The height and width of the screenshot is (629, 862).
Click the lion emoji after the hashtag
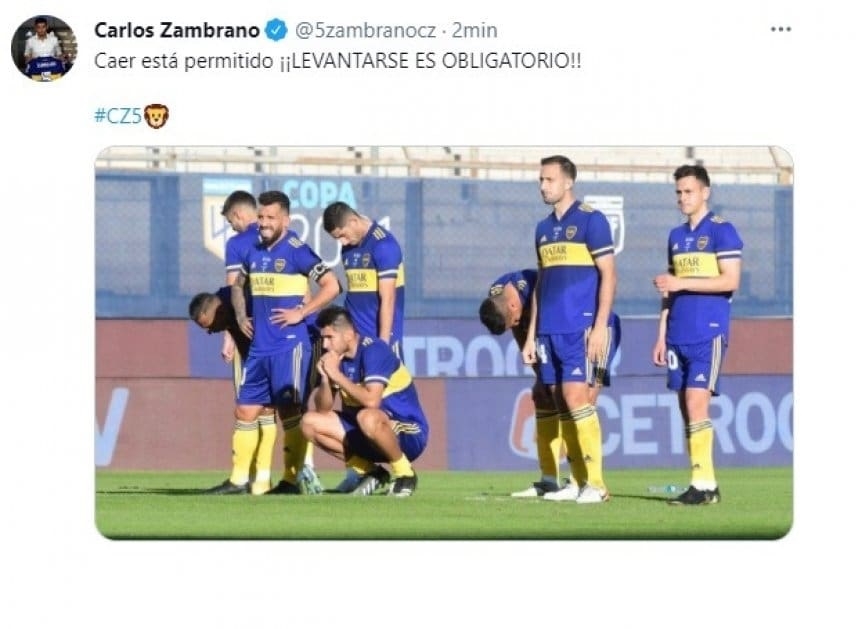(x=156, y=116)
